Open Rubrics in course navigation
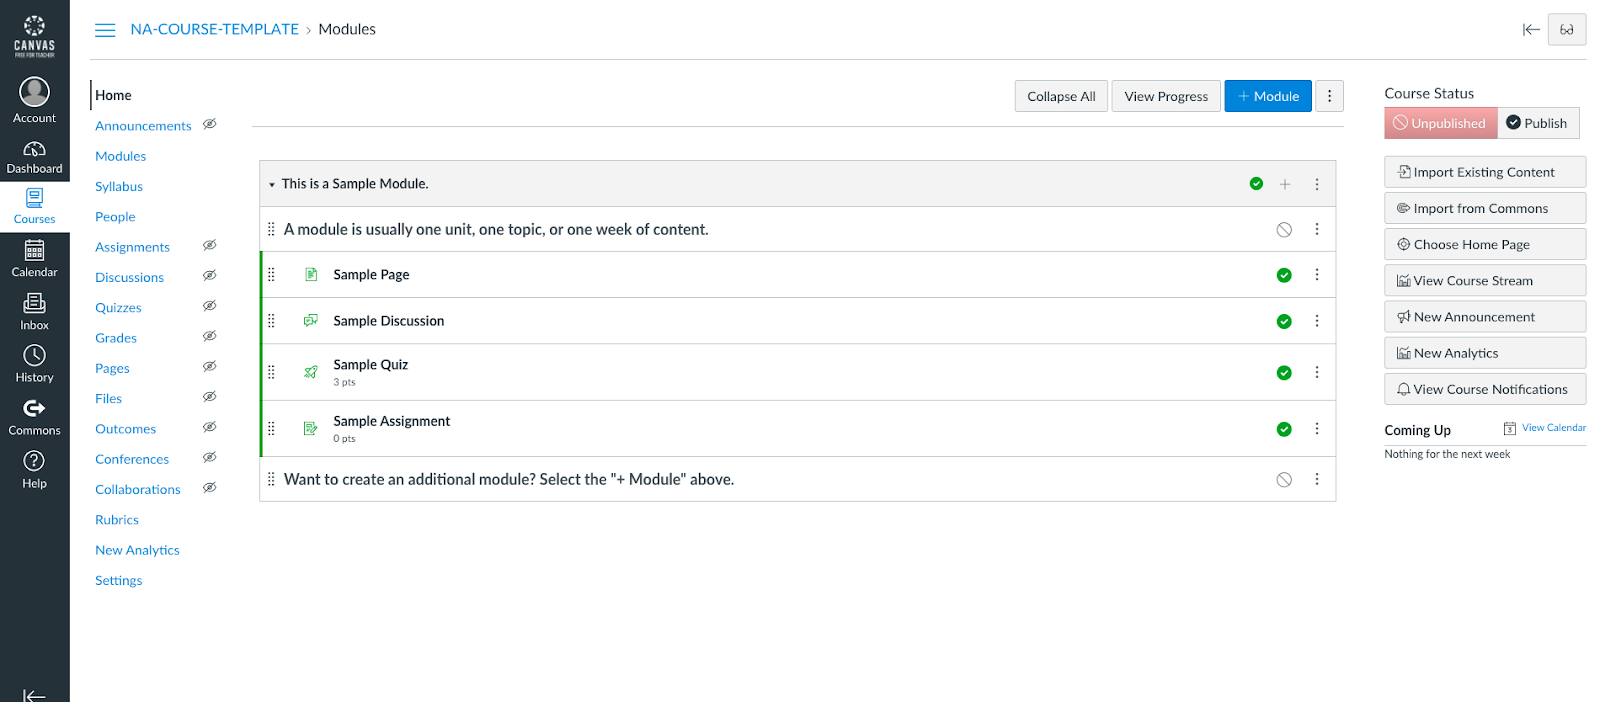 tap(117, 520)
